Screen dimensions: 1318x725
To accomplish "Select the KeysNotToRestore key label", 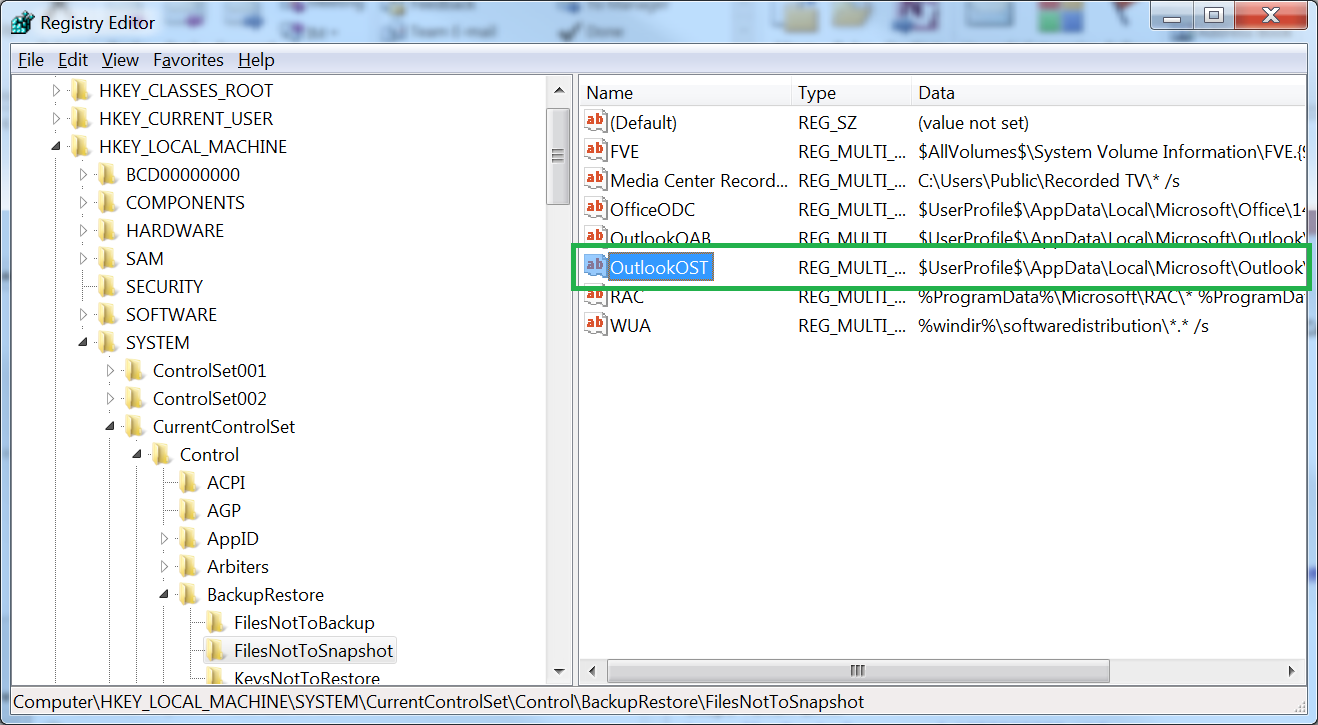I will [x=306, y=678].
